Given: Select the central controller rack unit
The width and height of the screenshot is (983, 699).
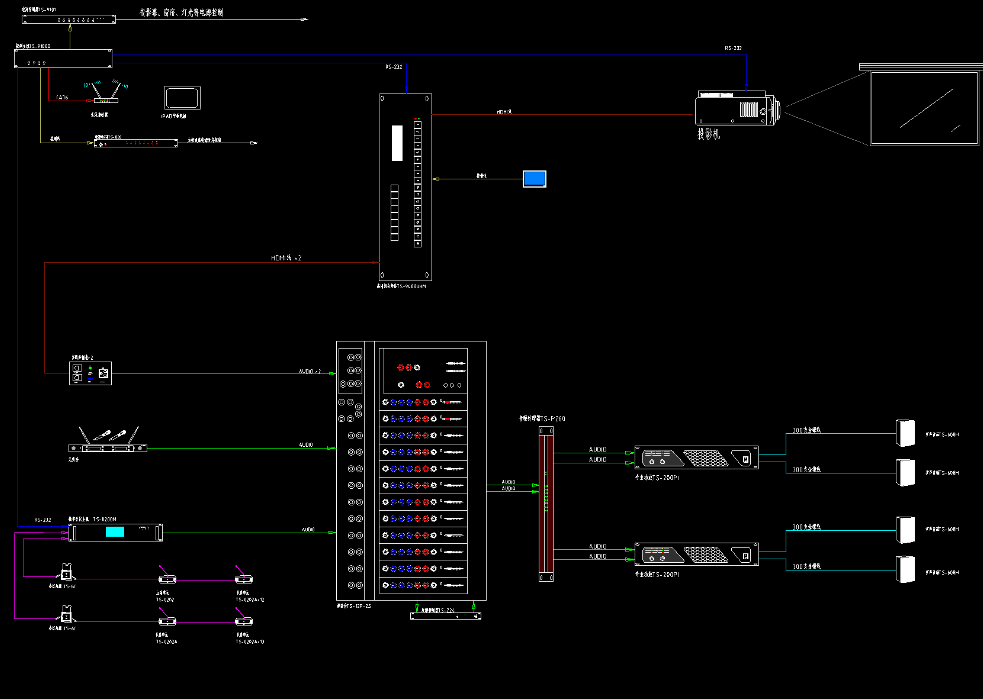Looking at the screenshot, I should [64, 58].
